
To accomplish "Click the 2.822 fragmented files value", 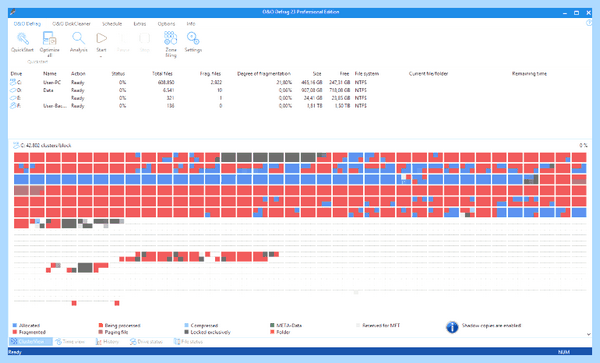I will click(216, 82).
